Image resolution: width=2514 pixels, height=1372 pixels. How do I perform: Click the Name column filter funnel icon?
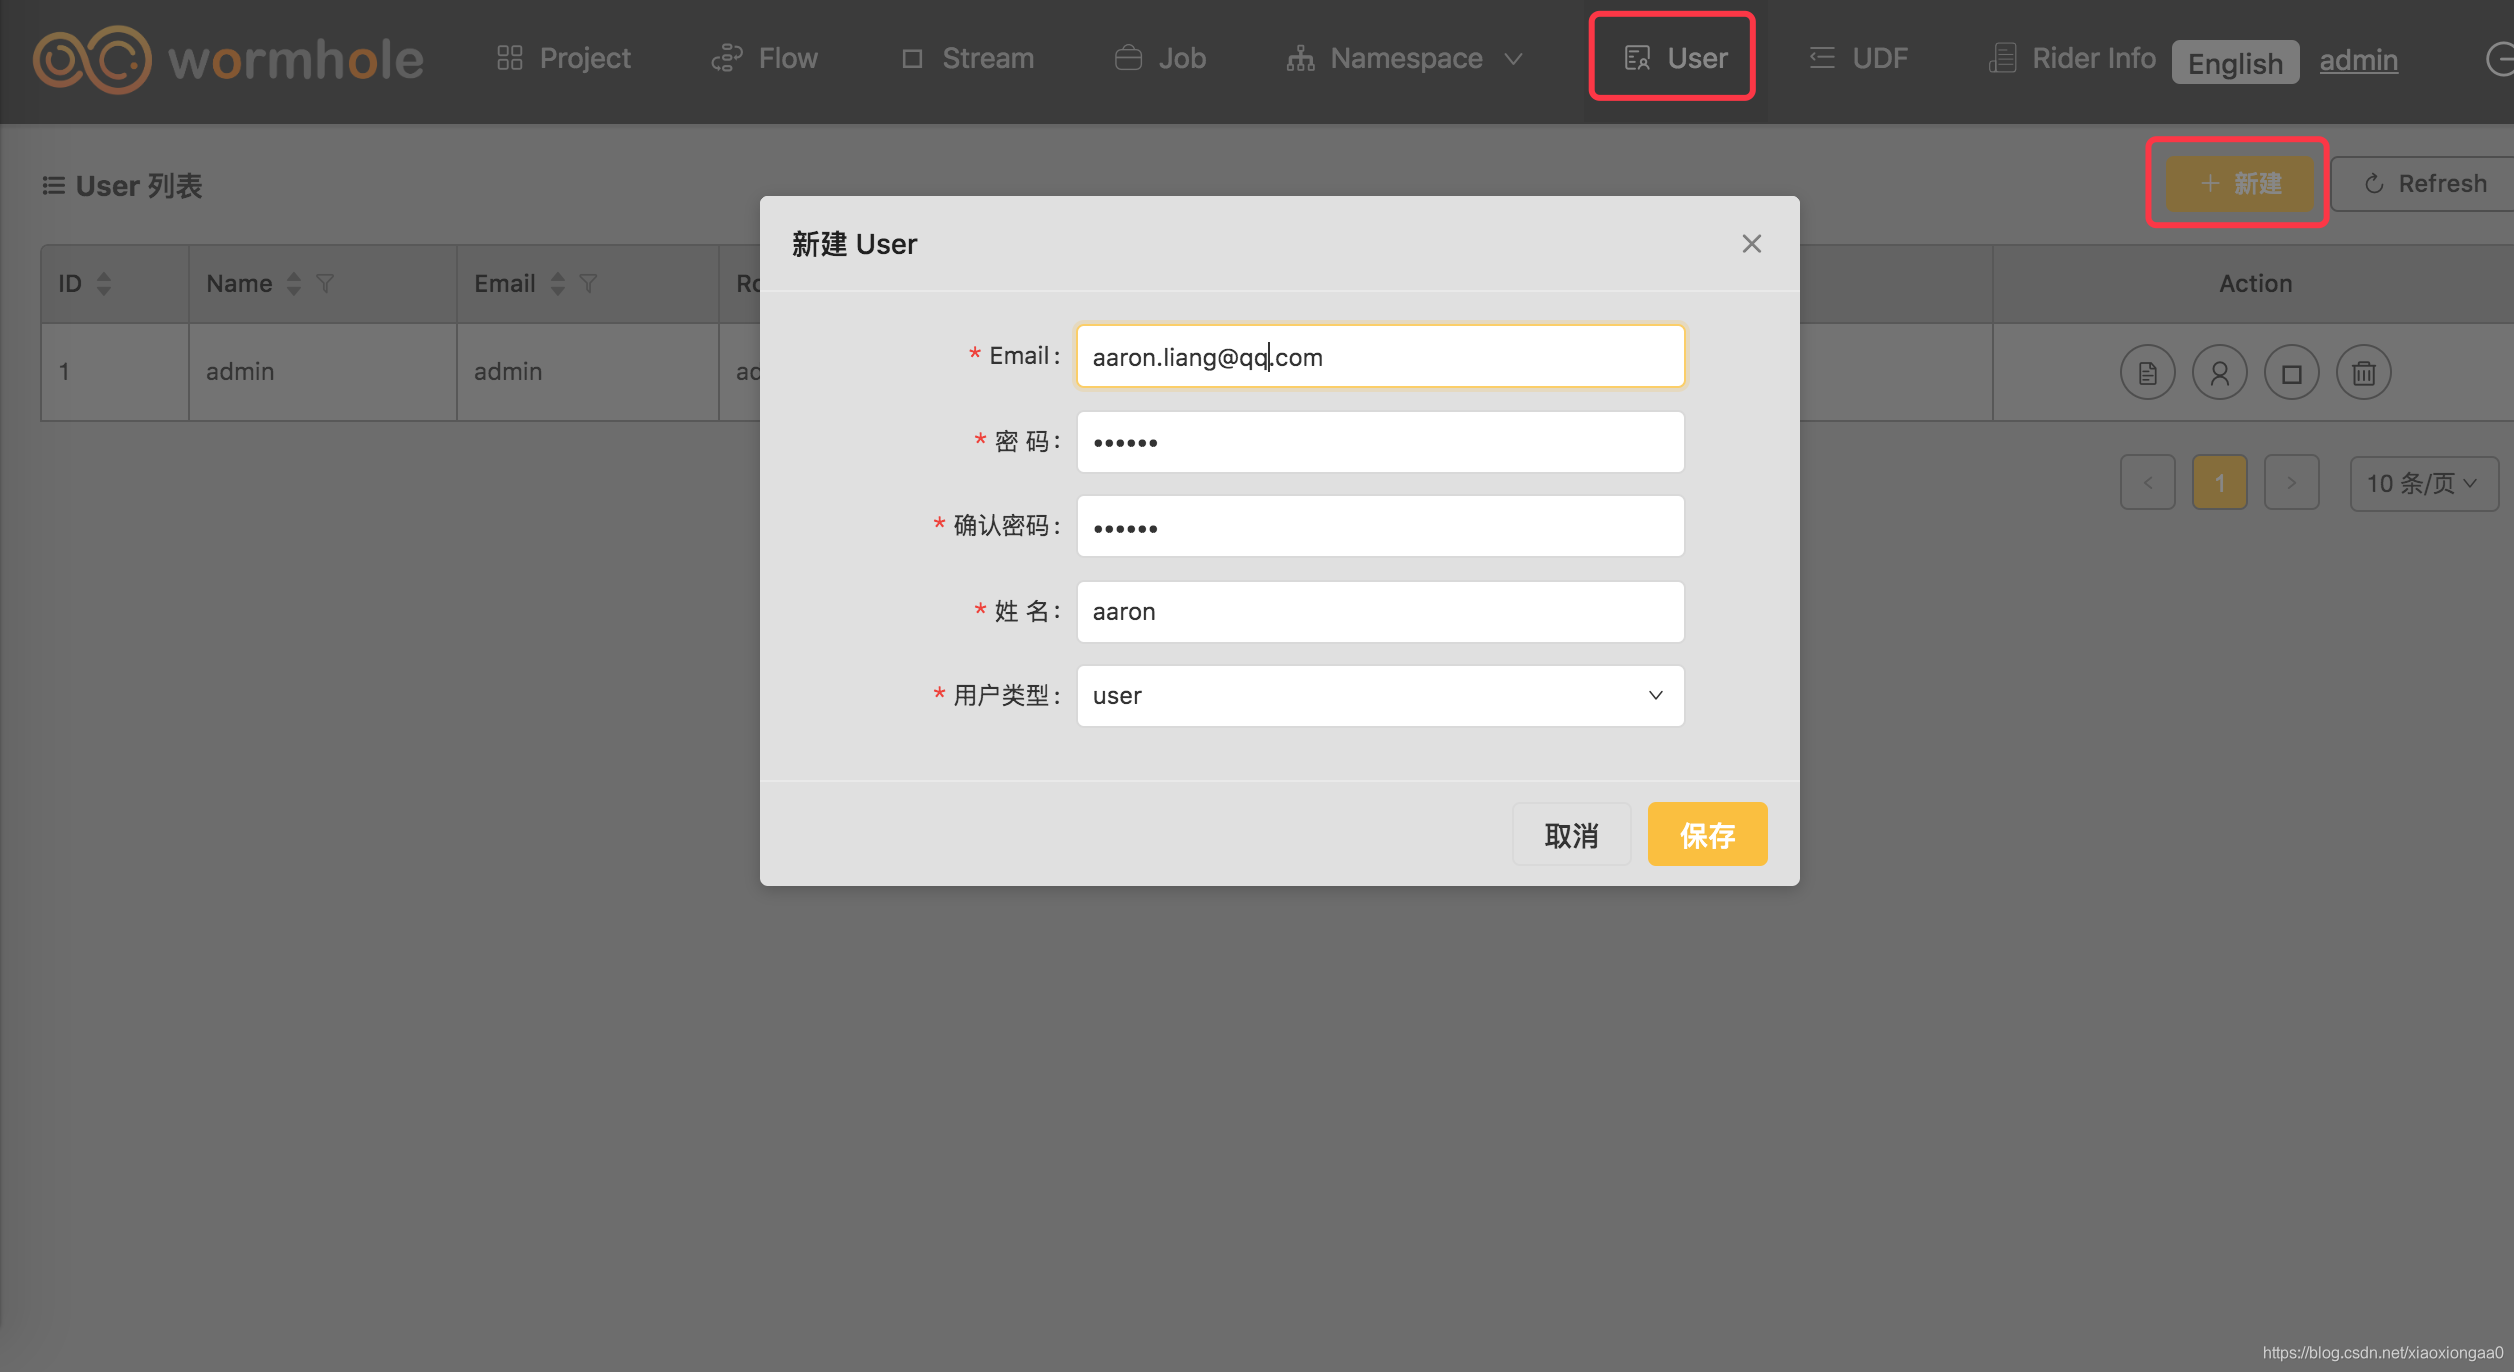coord(324,284)
